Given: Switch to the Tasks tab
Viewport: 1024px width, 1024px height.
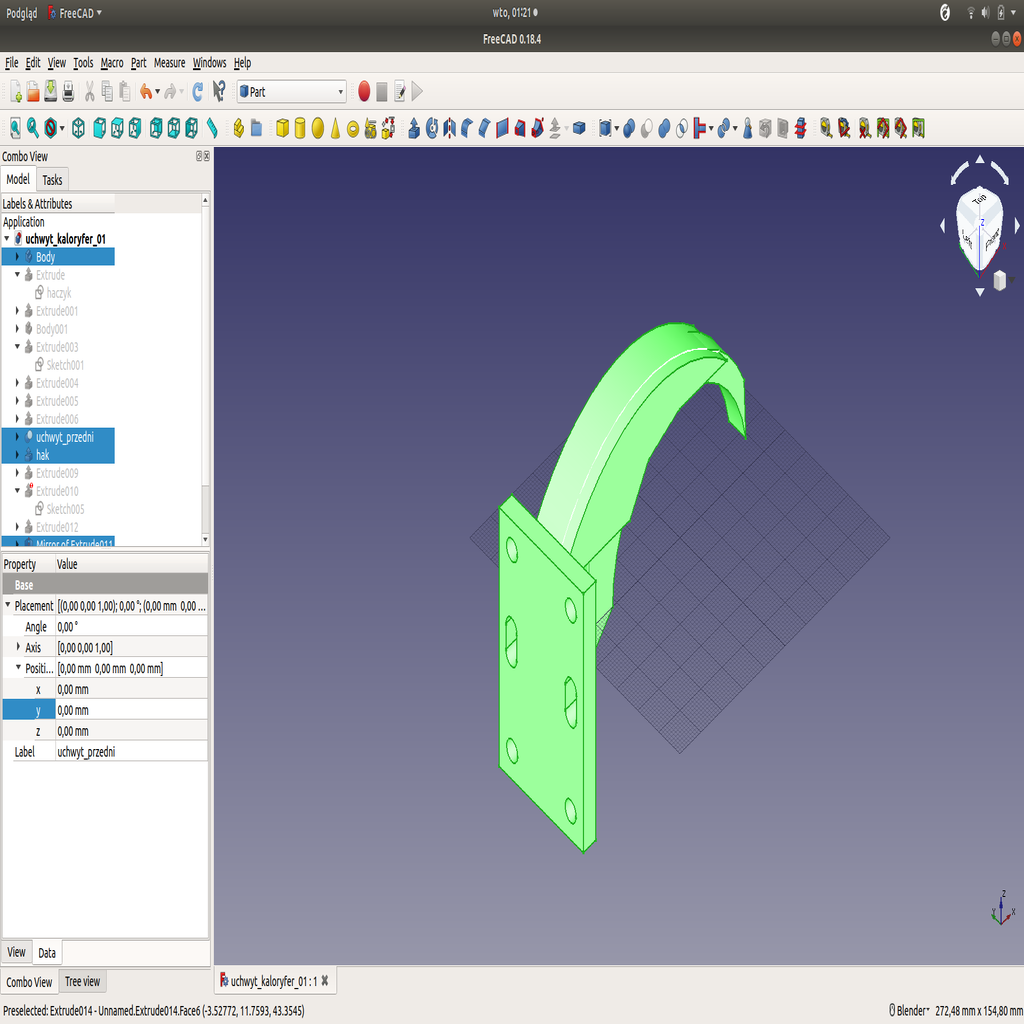Looking at the screenshot, I should [52, 180].
